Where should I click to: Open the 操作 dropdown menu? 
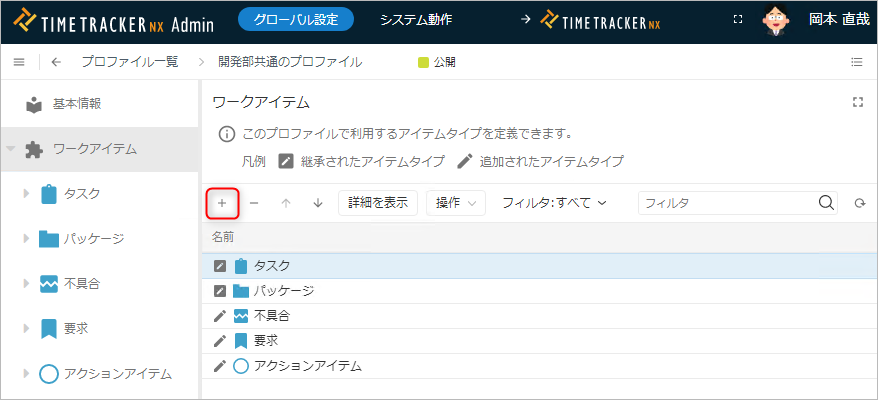pyautogui.click(x=455, y=203)
